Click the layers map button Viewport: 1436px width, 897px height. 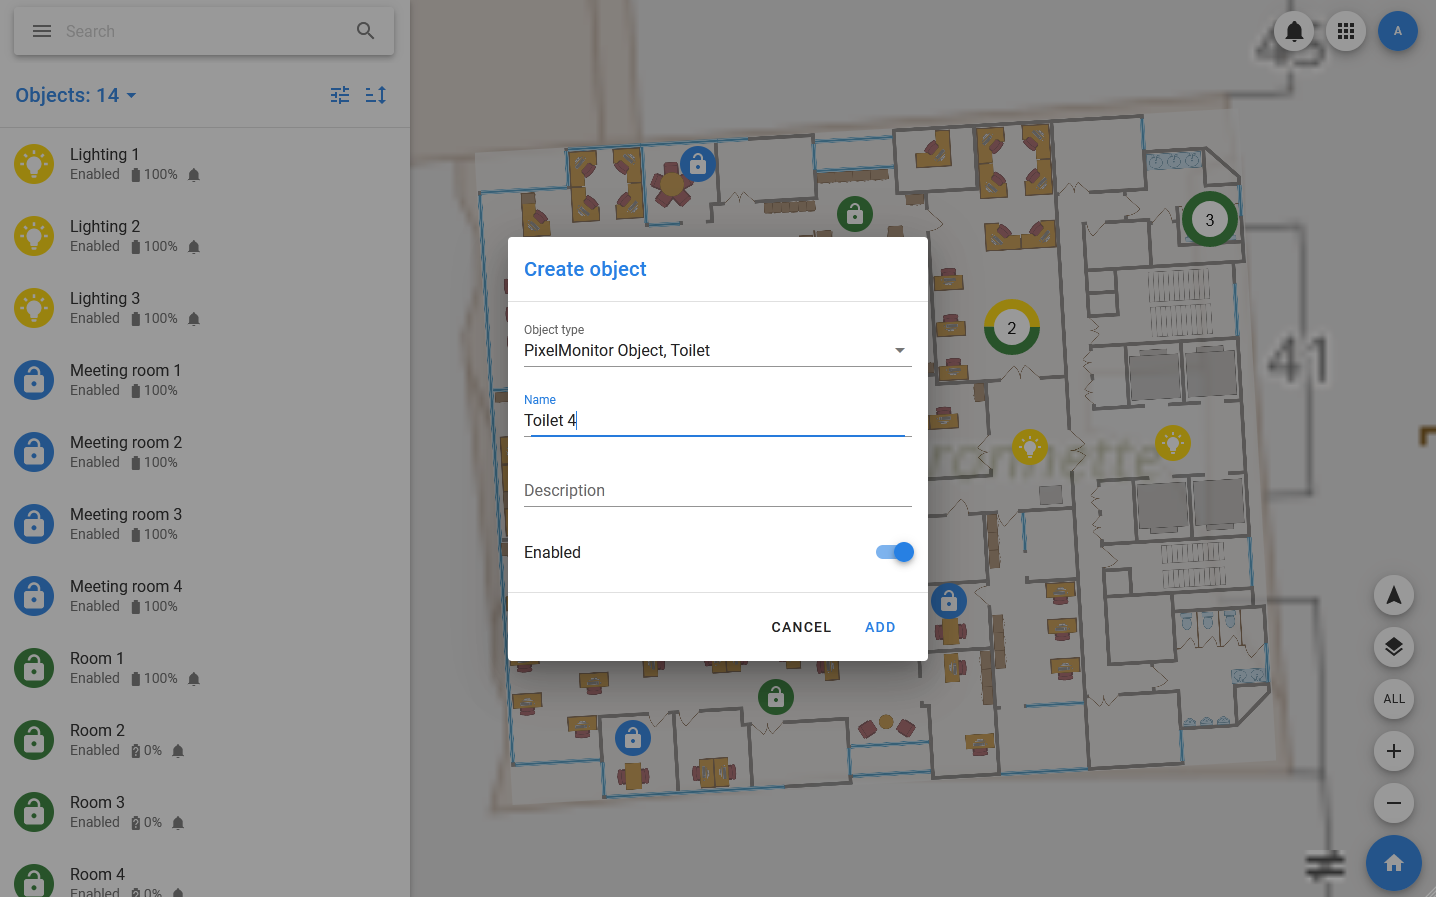[x=1394, y=647]
